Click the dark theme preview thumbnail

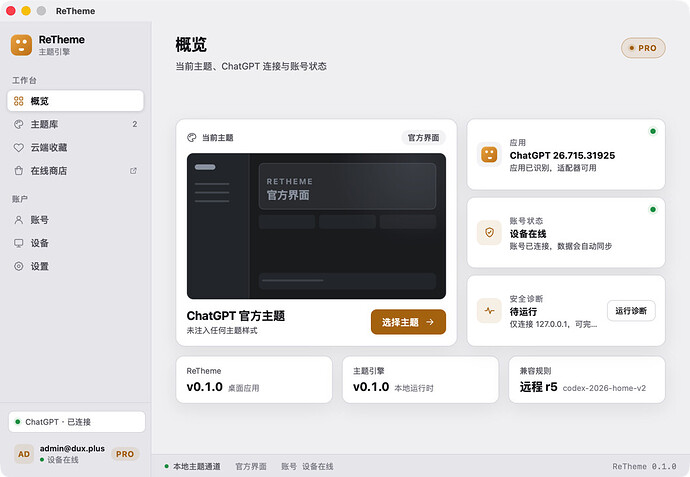coord(316,226)
